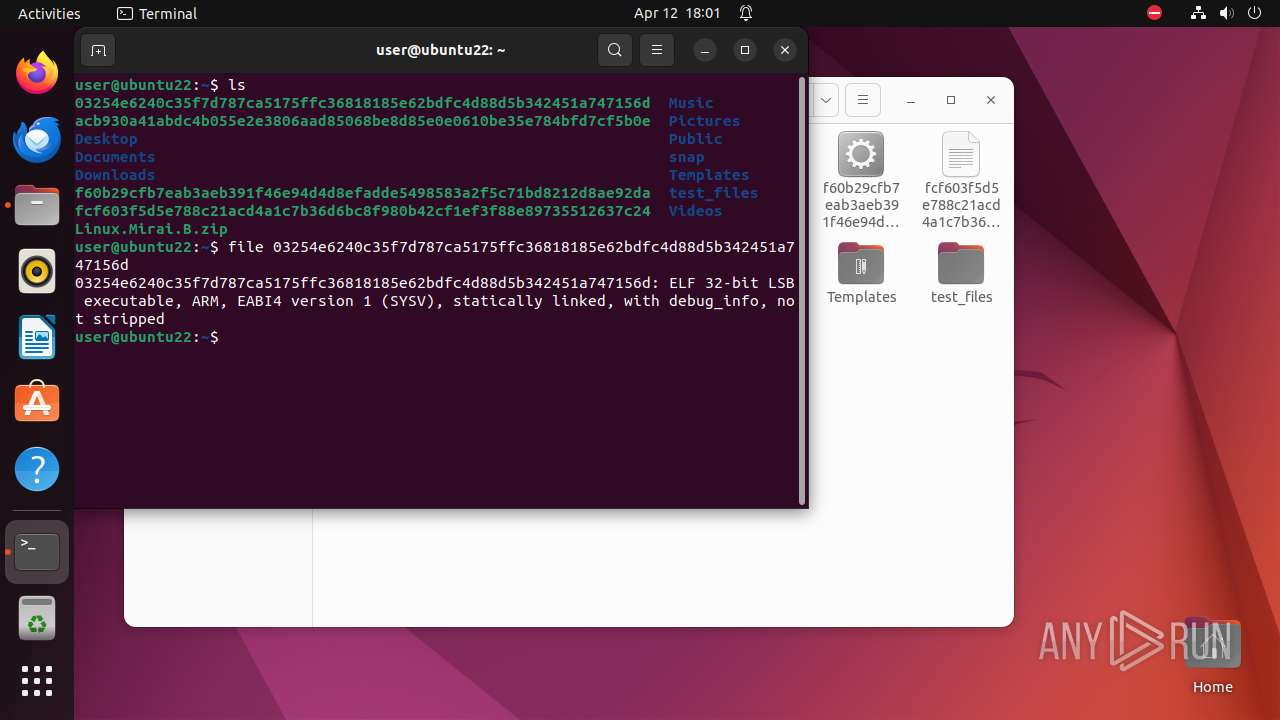This screenshot has width=1280, height=720.
Task: Open new terminal tab button
Action: pos(98,50)
